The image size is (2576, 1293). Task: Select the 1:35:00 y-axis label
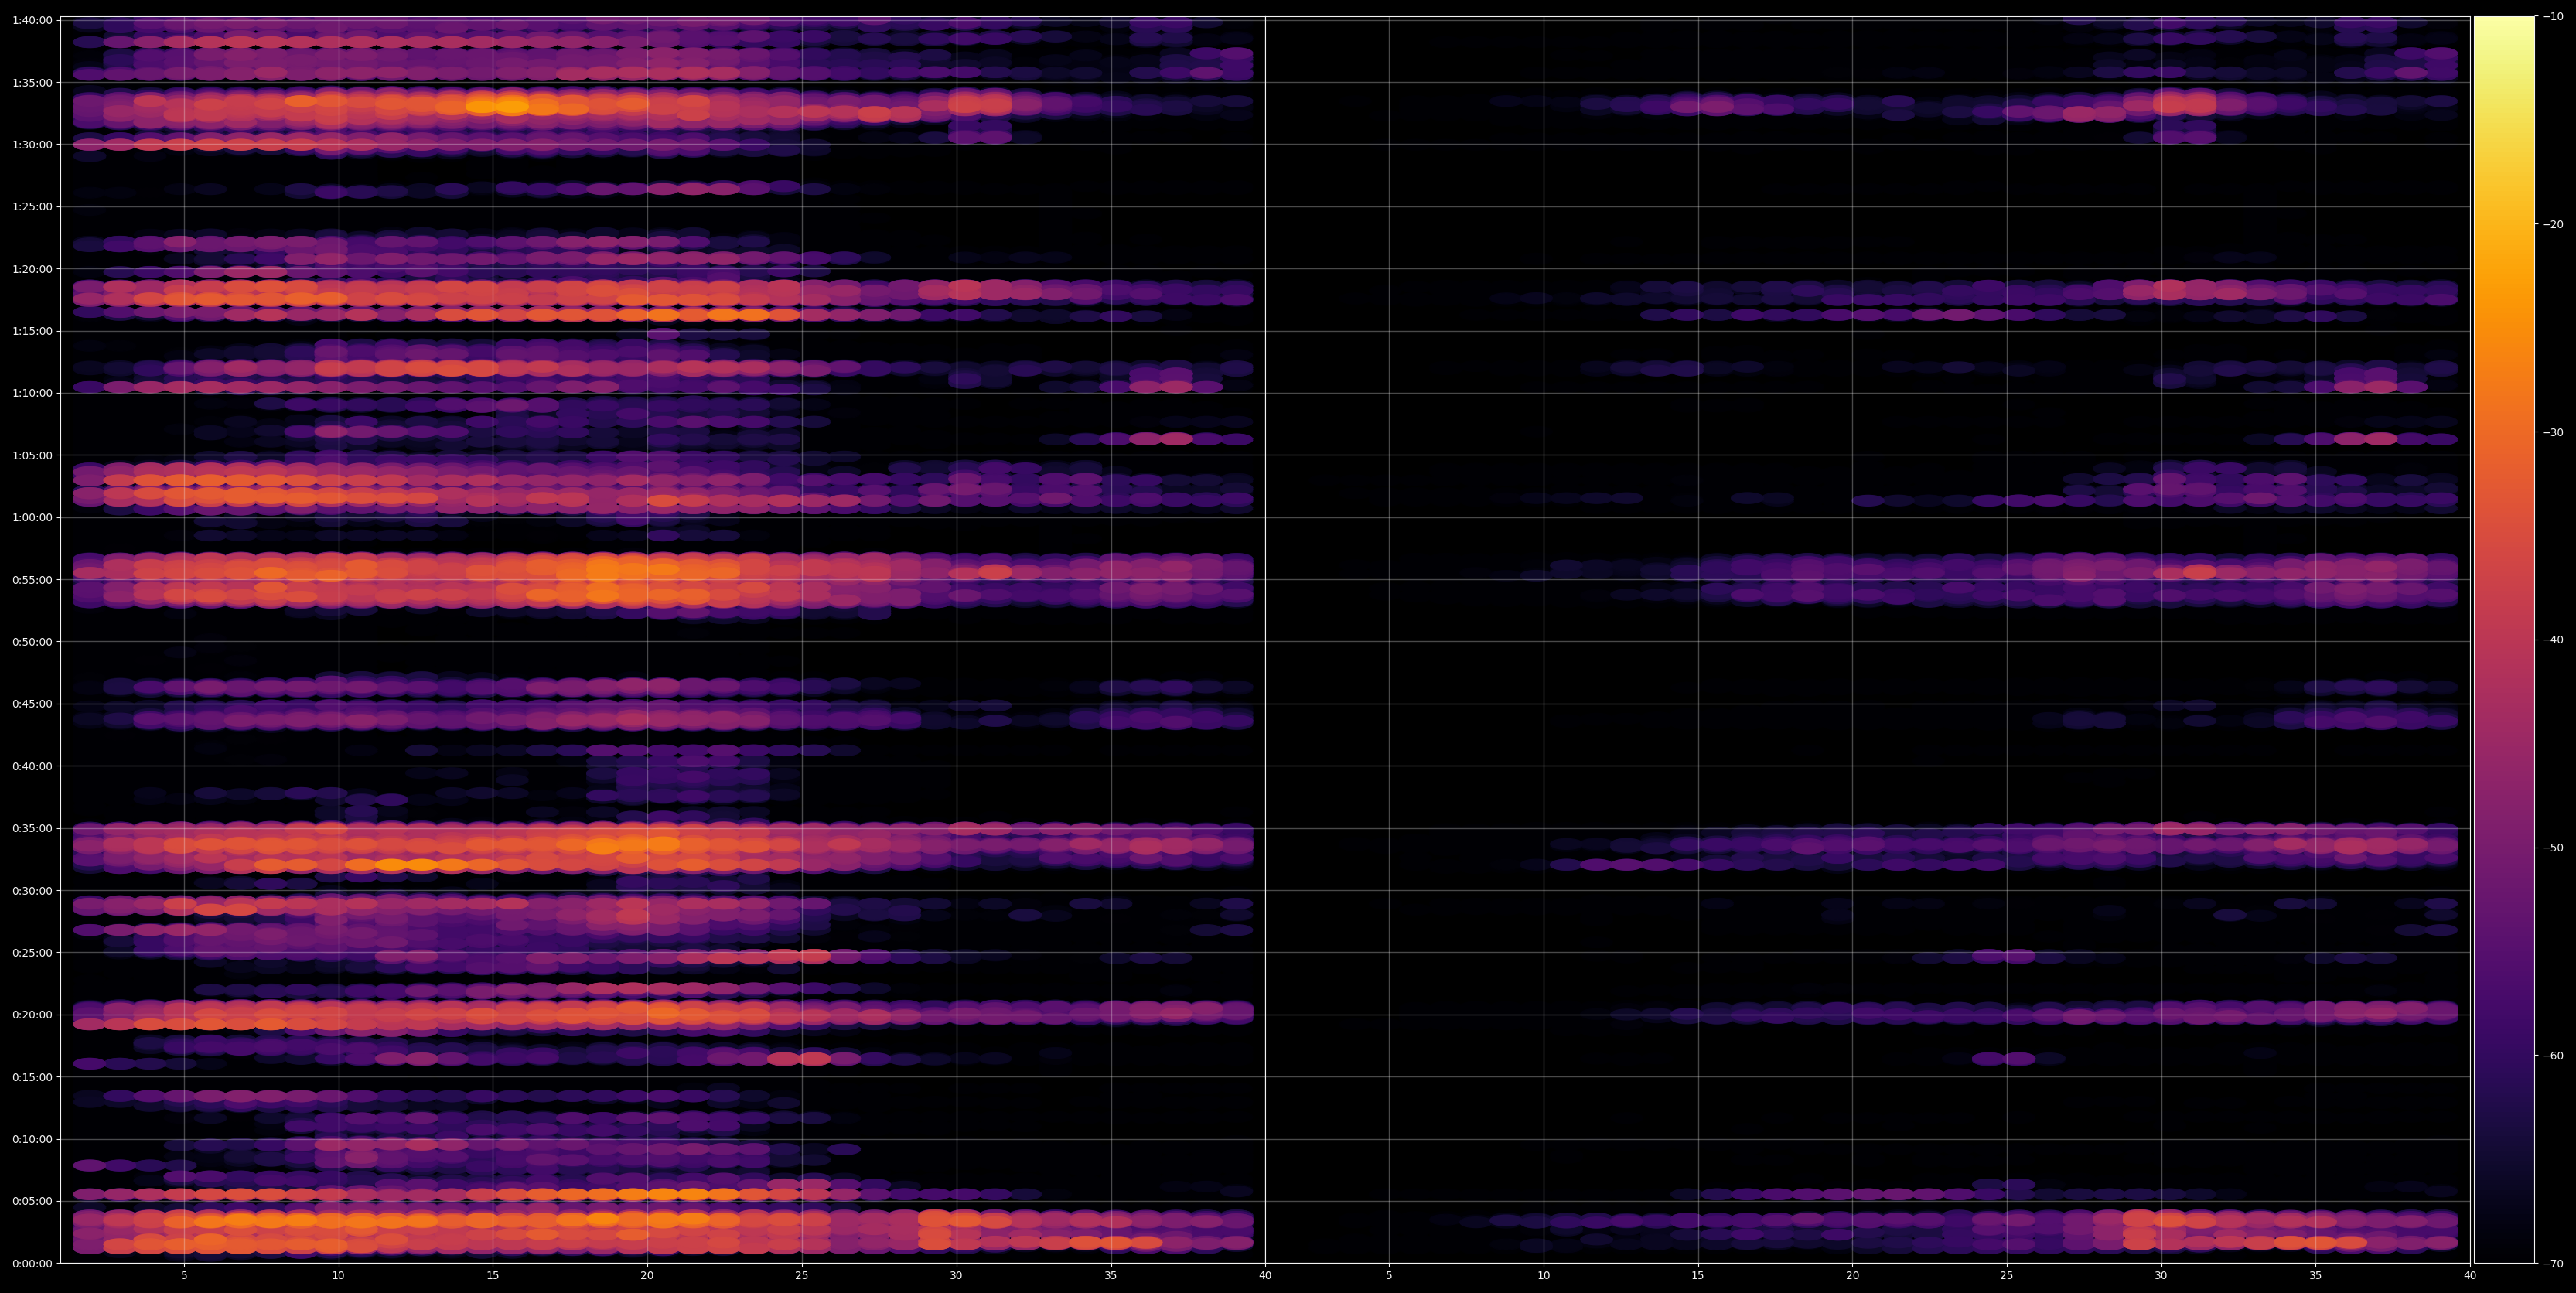(32, 83)
